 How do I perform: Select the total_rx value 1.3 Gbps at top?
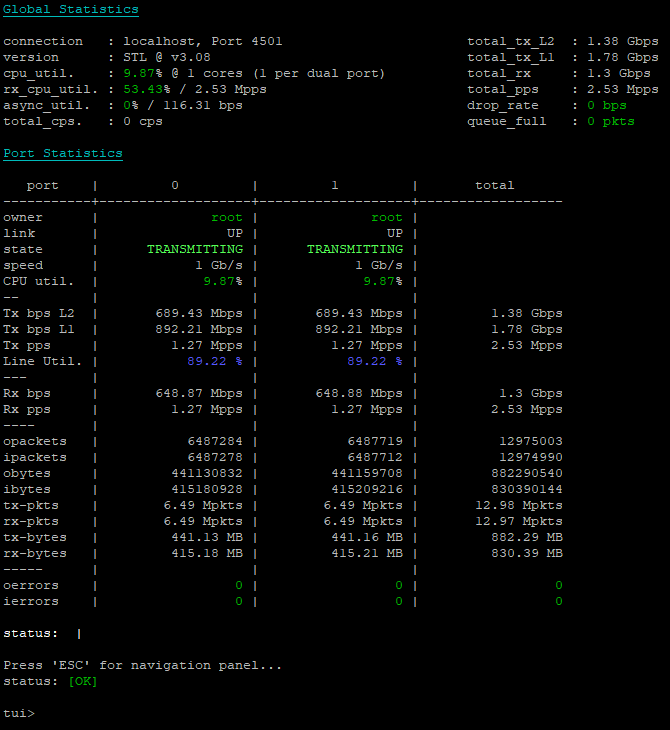tap(618, 74)
